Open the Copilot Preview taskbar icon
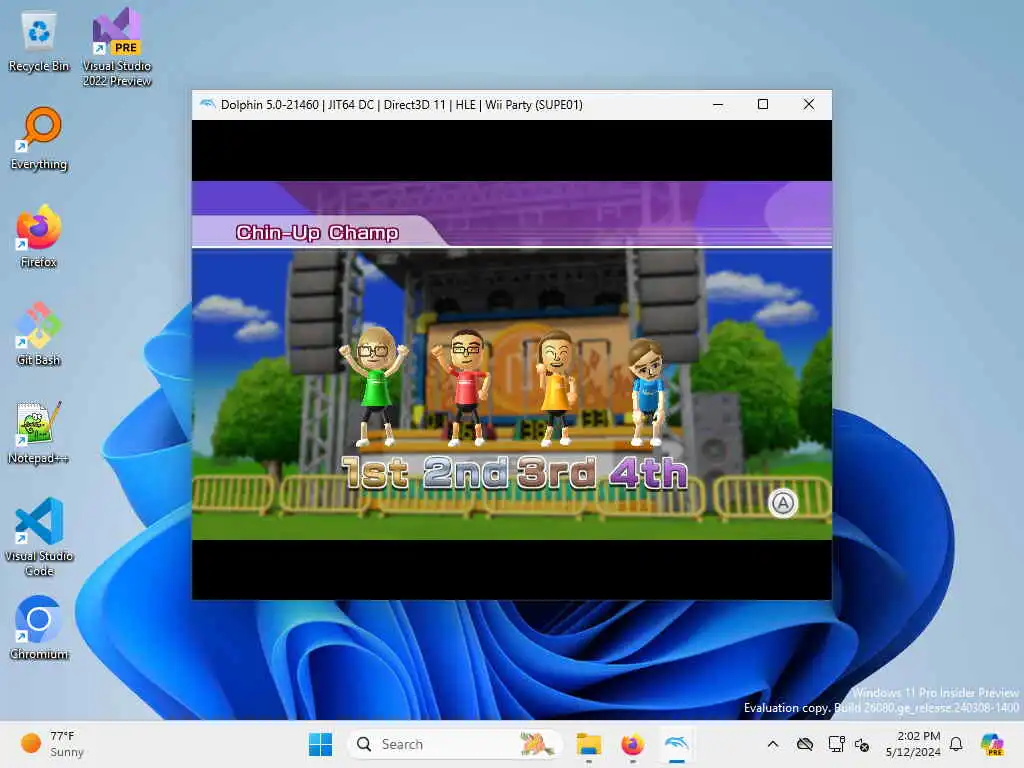1024x768 pixels. [x=992, y=744]
